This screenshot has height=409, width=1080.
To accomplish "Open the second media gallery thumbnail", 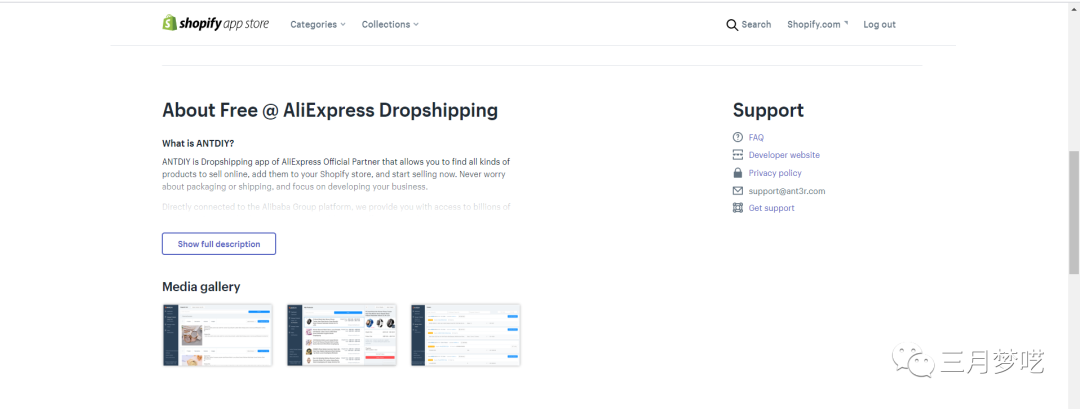I will coord(342,335).
